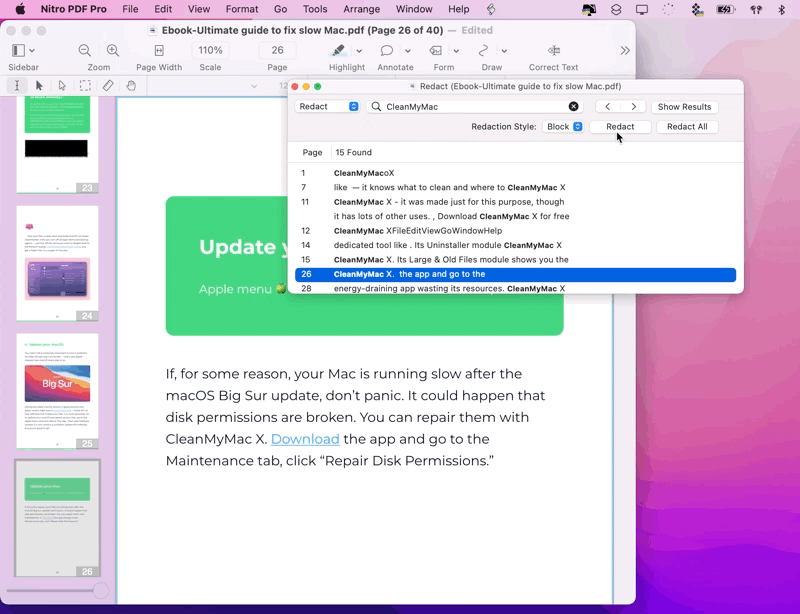Open the Help menu
Screen dimensions: 800x614
click(x=459, y=9)
